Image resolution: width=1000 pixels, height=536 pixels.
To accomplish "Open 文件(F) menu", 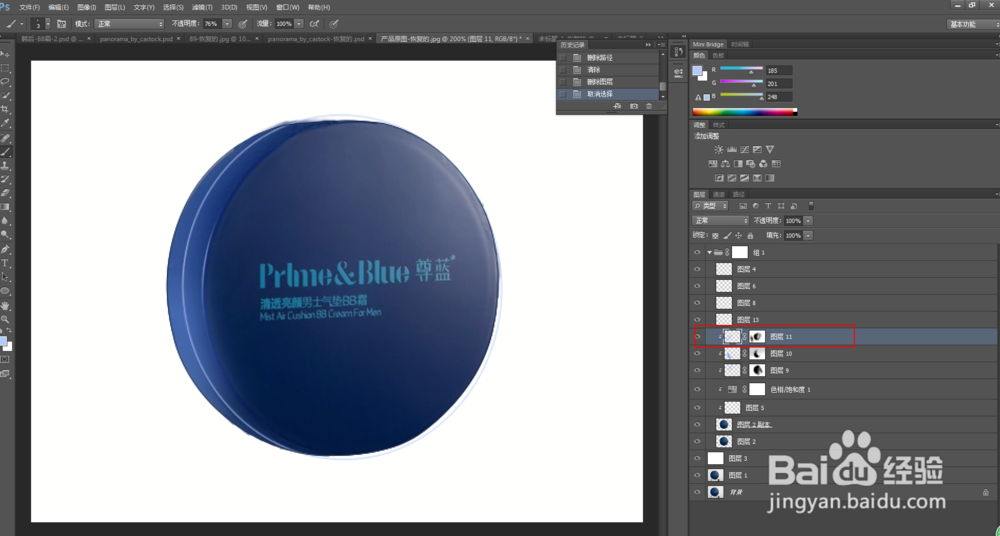I will (x=29, y=7).
